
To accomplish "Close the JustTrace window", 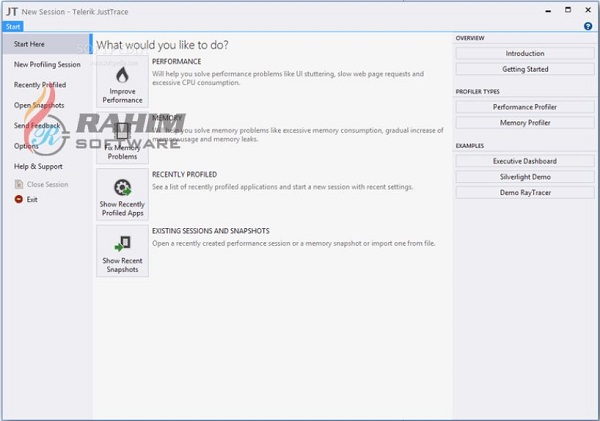I will coord(588,10).
